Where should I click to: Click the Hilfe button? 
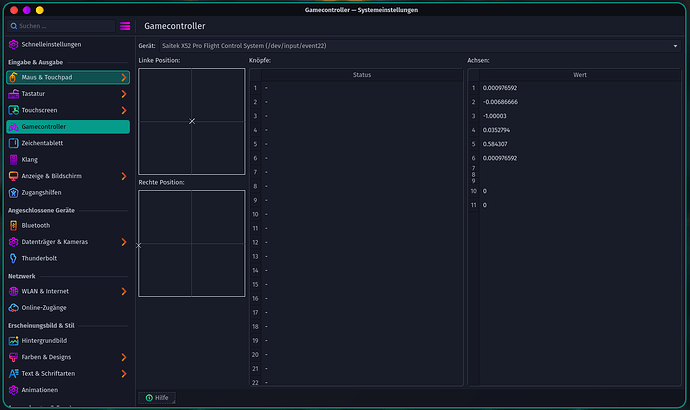click(156, 398)
